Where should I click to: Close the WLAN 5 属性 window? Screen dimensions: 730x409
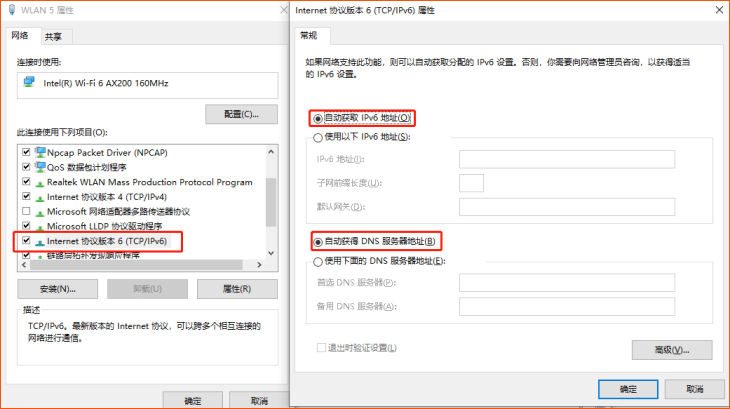coord(284,10)
